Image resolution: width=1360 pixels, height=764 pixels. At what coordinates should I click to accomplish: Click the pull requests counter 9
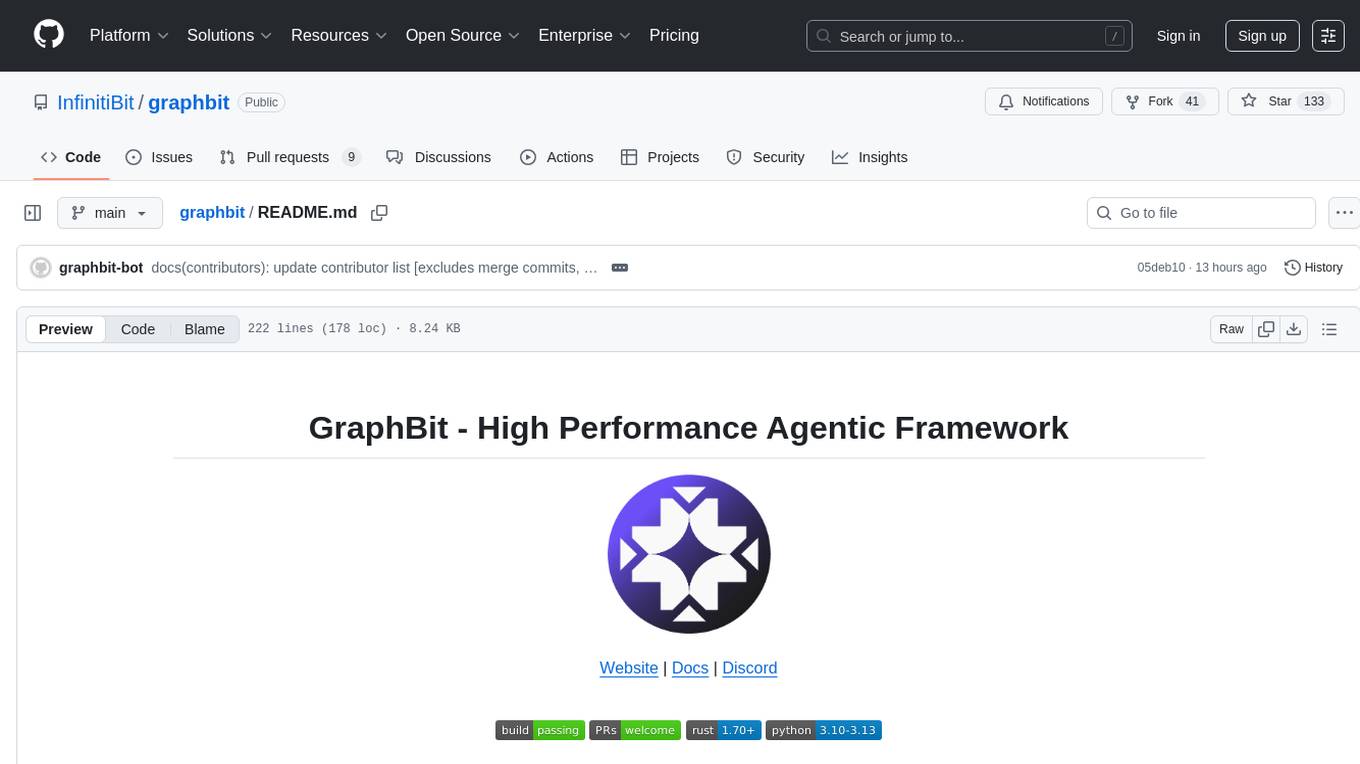350,157
